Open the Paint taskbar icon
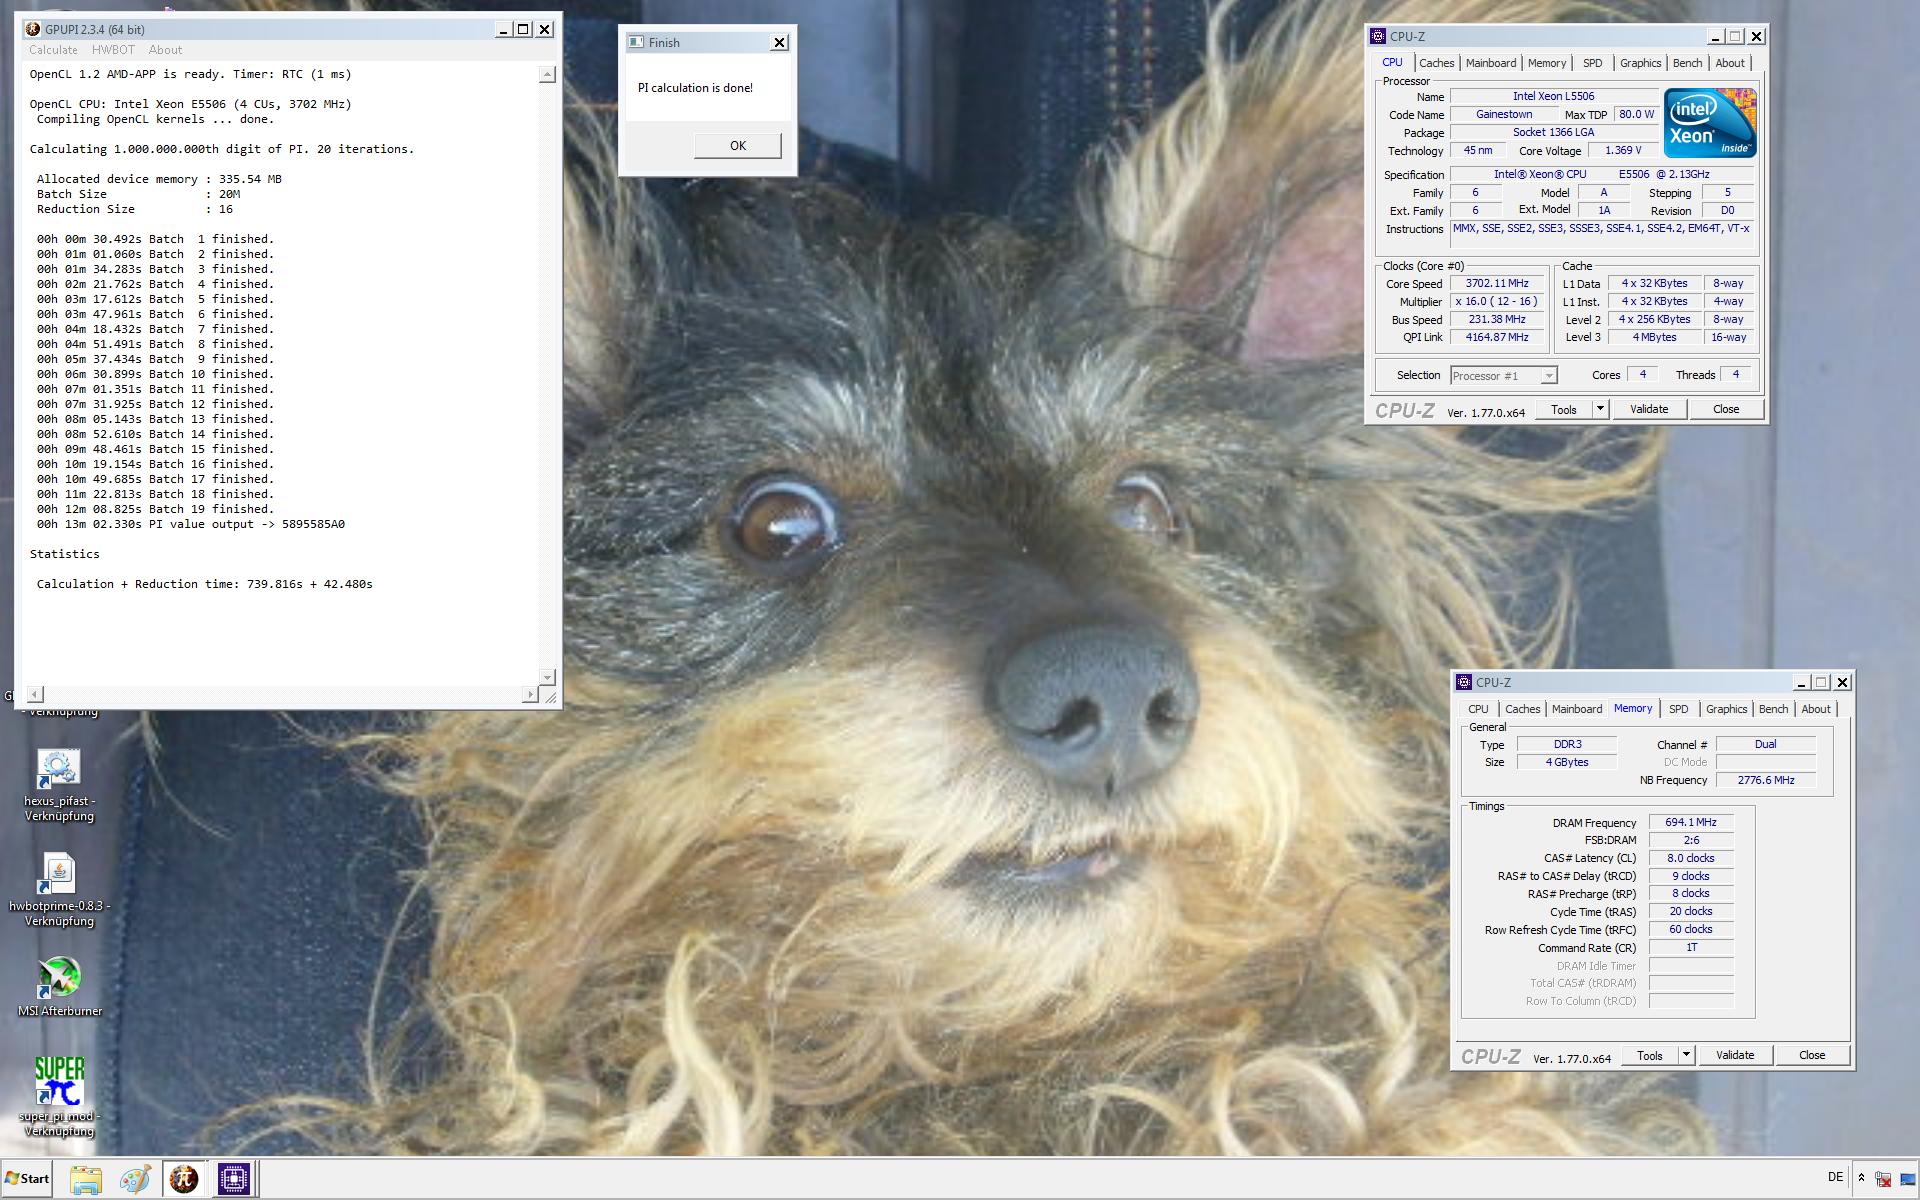Screen dimensions: 1920x1200 [135, 1179]
